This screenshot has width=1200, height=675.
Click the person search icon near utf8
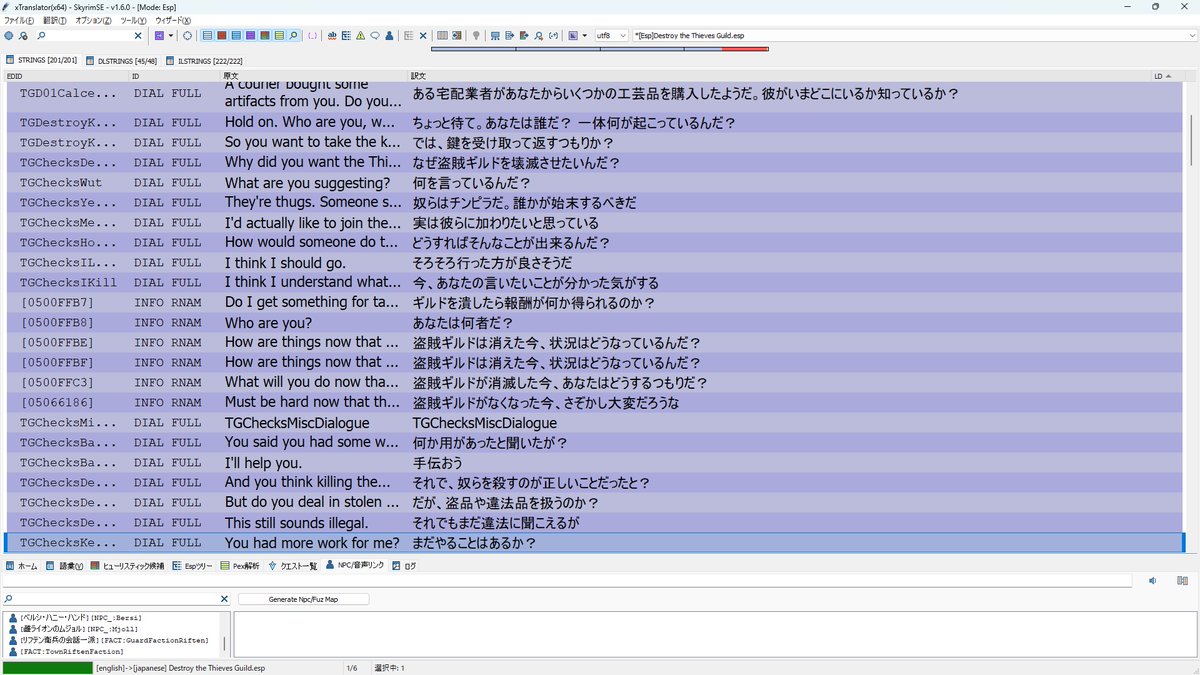click(x=538, y=35)
